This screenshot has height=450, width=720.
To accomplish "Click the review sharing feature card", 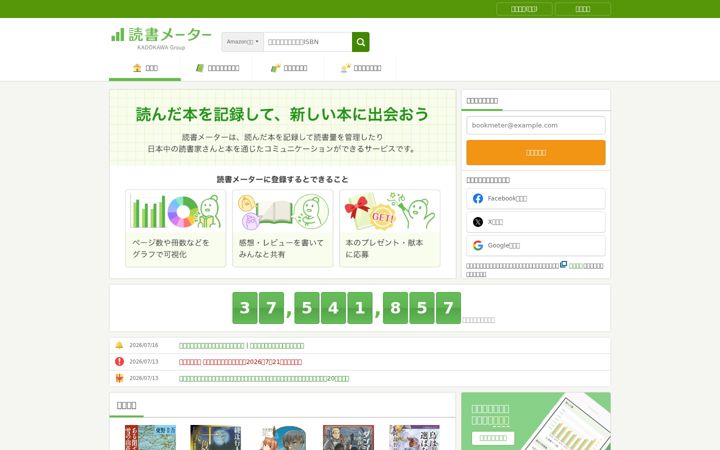I will point(283,228).
